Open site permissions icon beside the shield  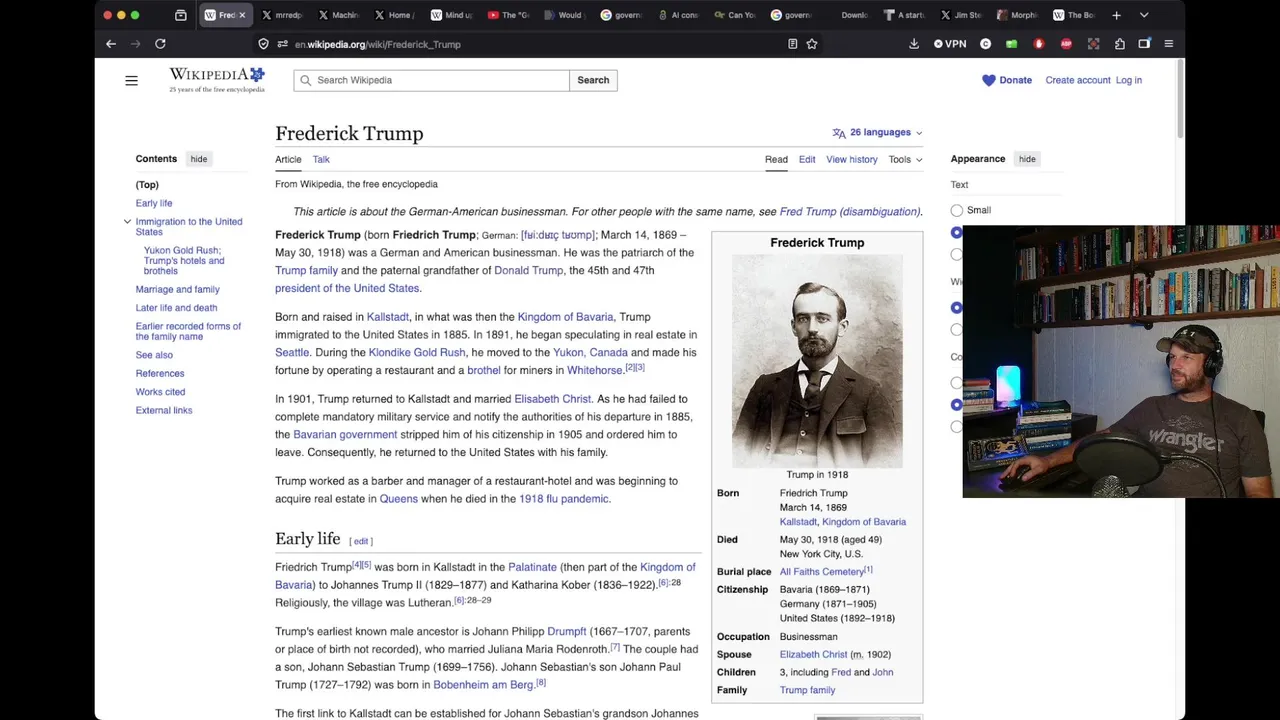tap(283, 44)
